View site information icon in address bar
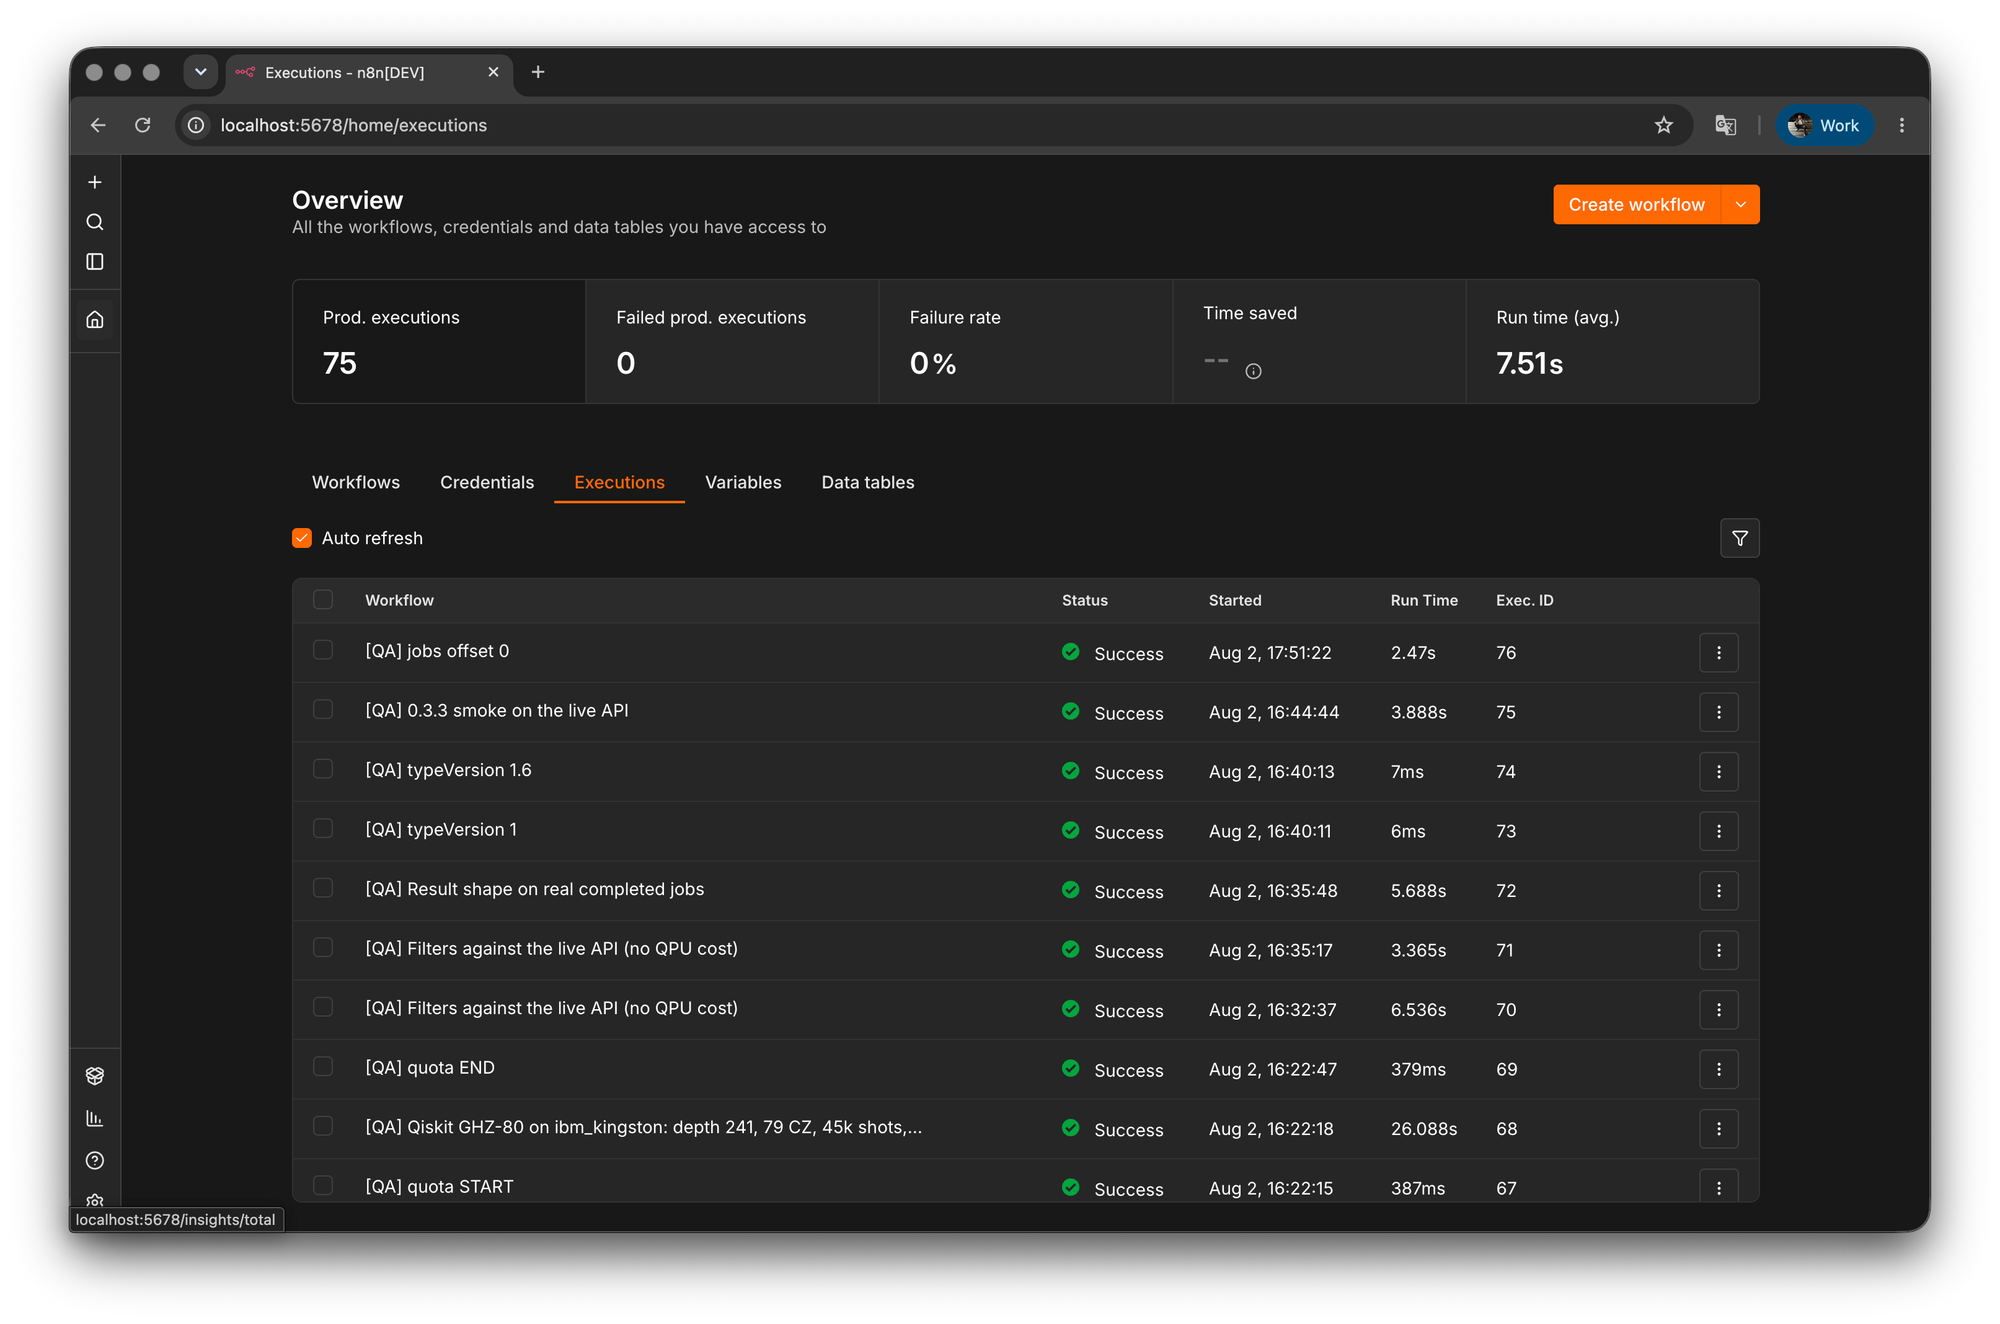 [197, 125]
